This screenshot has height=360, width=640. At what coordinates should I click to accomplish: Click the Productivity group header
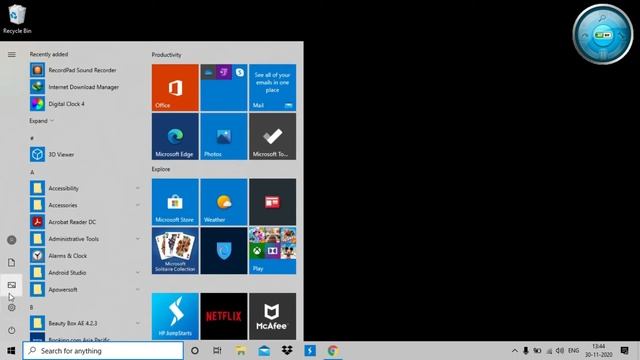tap(167, 55)
